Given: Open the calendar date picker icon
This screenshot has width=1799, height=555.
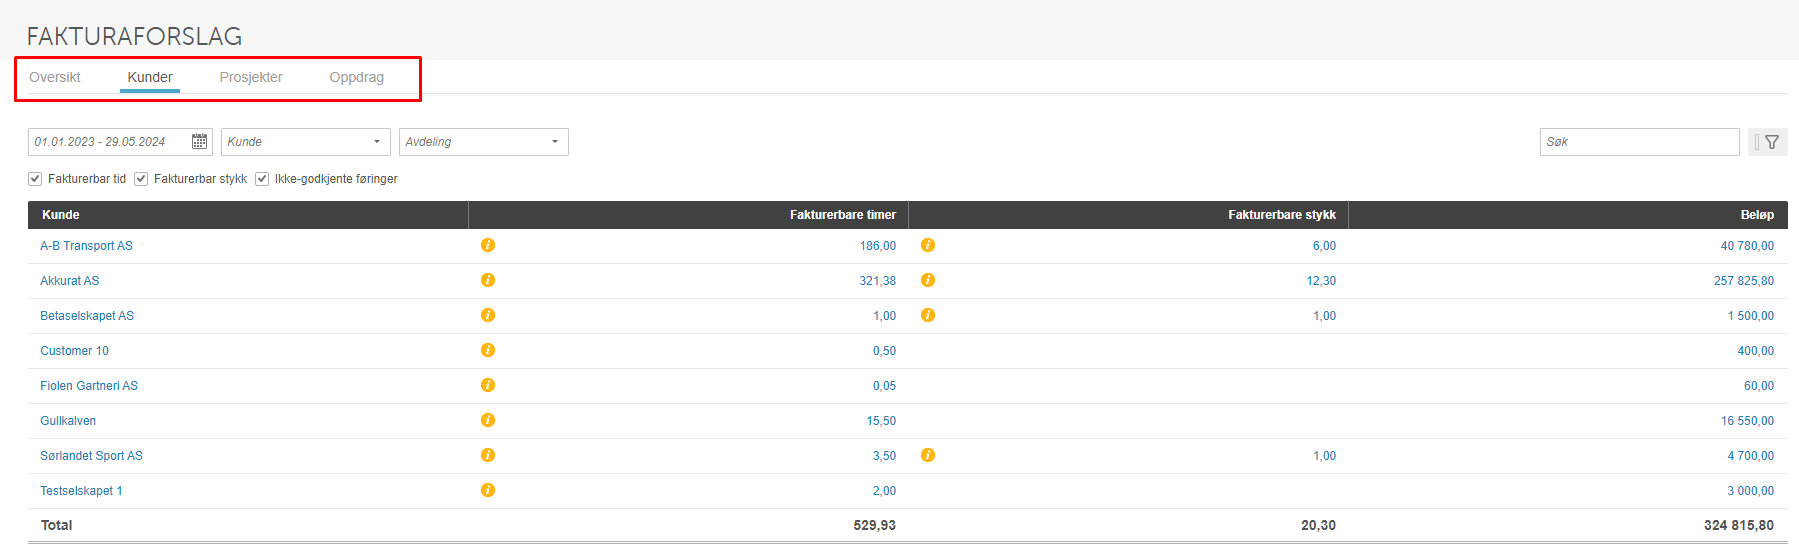Looking at the screenshot, I should pos(200,142).
